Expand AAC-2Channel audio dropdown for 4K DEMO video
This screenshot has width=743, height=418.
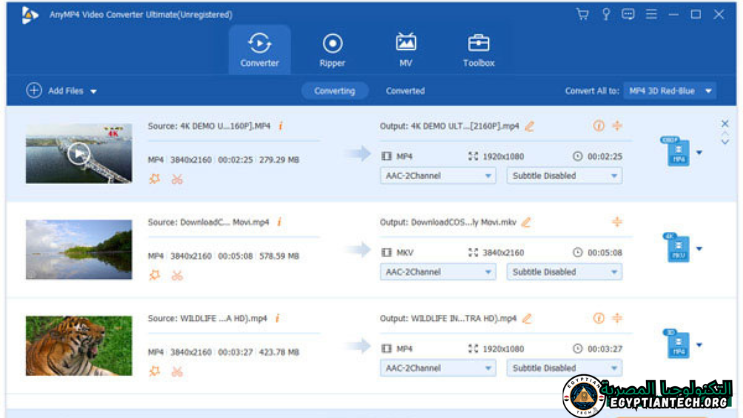coord(438,176)
